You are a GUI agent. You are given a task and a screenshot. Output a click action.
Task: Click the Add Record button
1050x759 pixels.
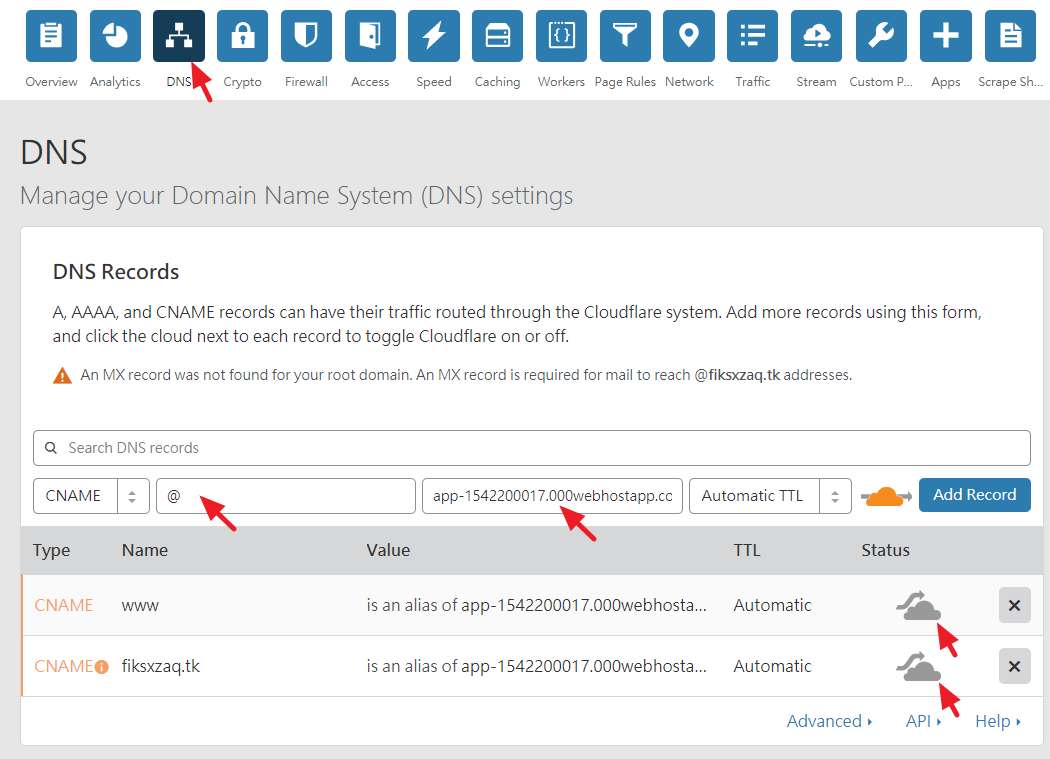coord(974,495)
